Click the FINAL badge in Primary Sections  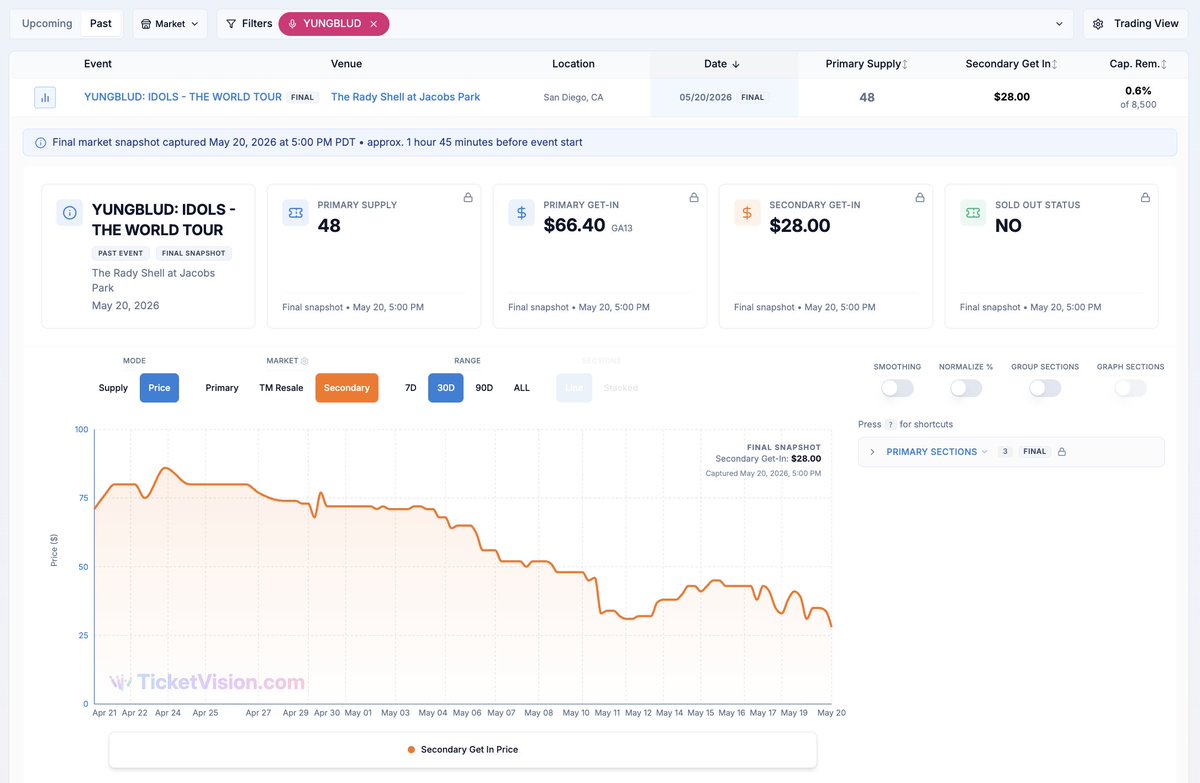(x=1035, y=452)
